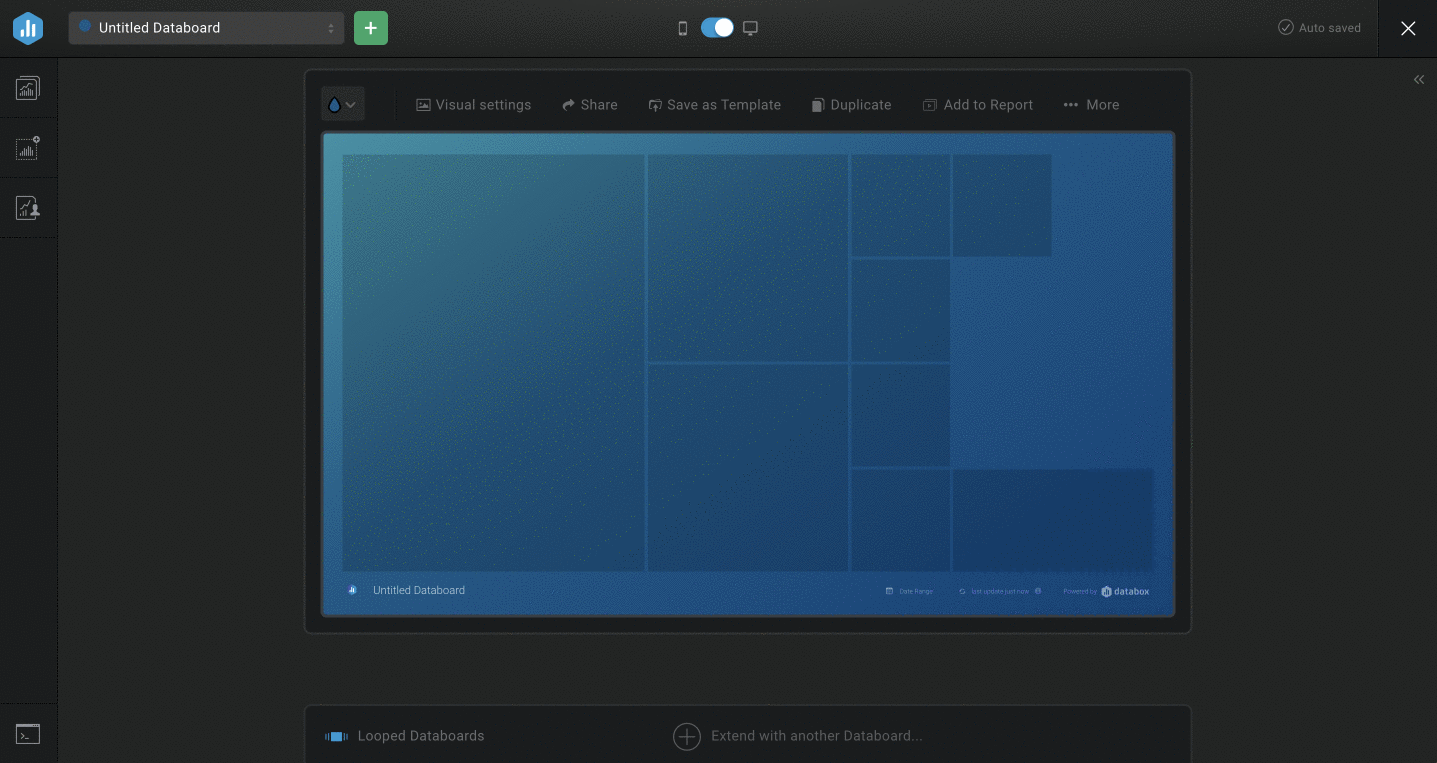
Task: Click the plus circle to extend Databoard
Action: click(x=687, y=737)
